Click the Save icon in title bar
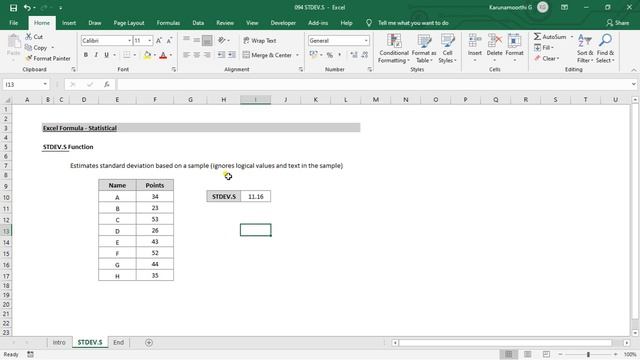 click(13, 7)
